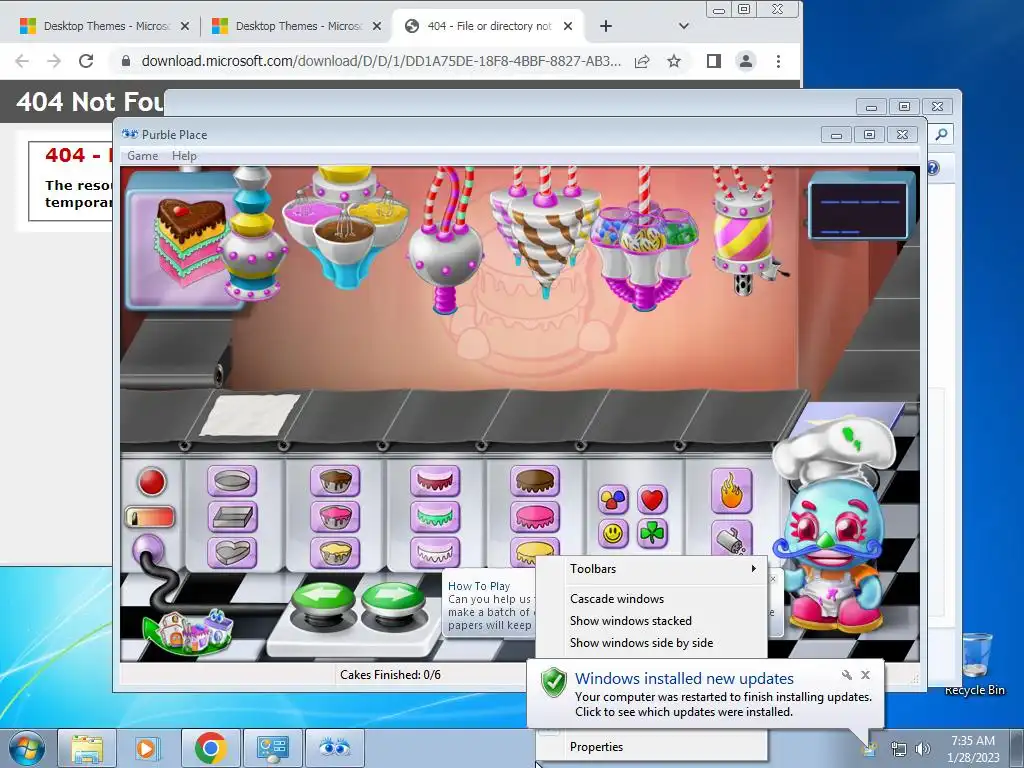The width and height of the screenshot is (1024, 768).
Task: Add smiley face decoration
Action: [613, 534]
